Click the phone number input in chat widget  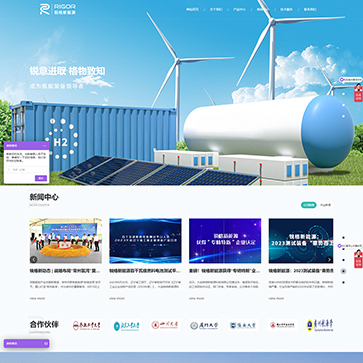[27, 169]
